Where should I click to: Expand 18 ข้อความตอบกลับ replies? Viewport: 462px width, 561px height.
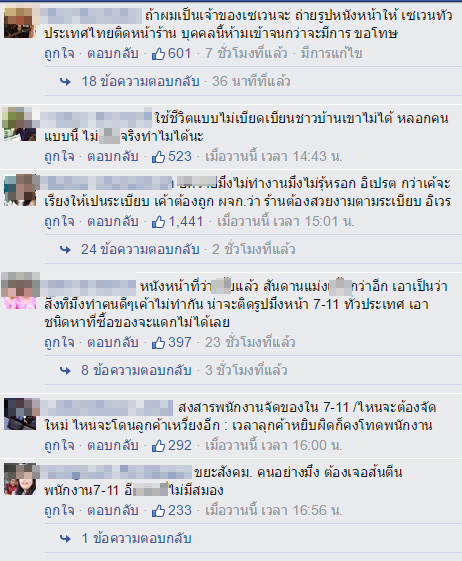pyautogui.click(x=140, y=82)
